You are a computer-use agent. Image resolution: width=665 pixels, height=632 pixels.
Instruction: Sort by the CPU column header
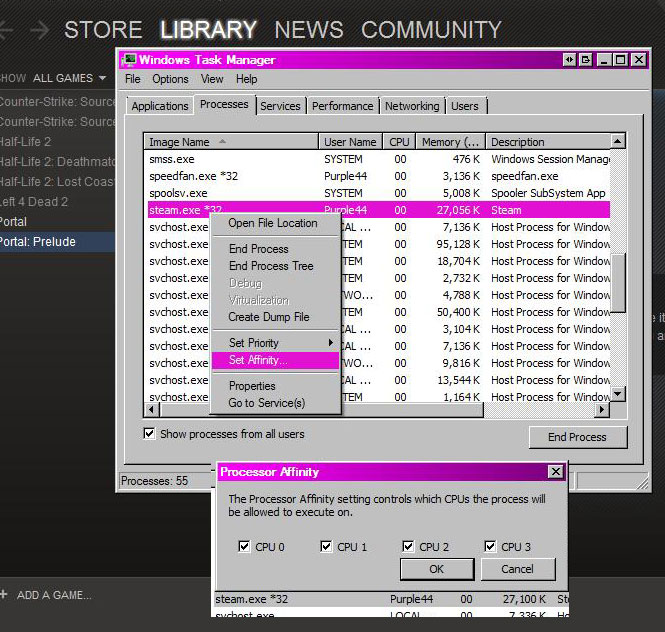399,142
